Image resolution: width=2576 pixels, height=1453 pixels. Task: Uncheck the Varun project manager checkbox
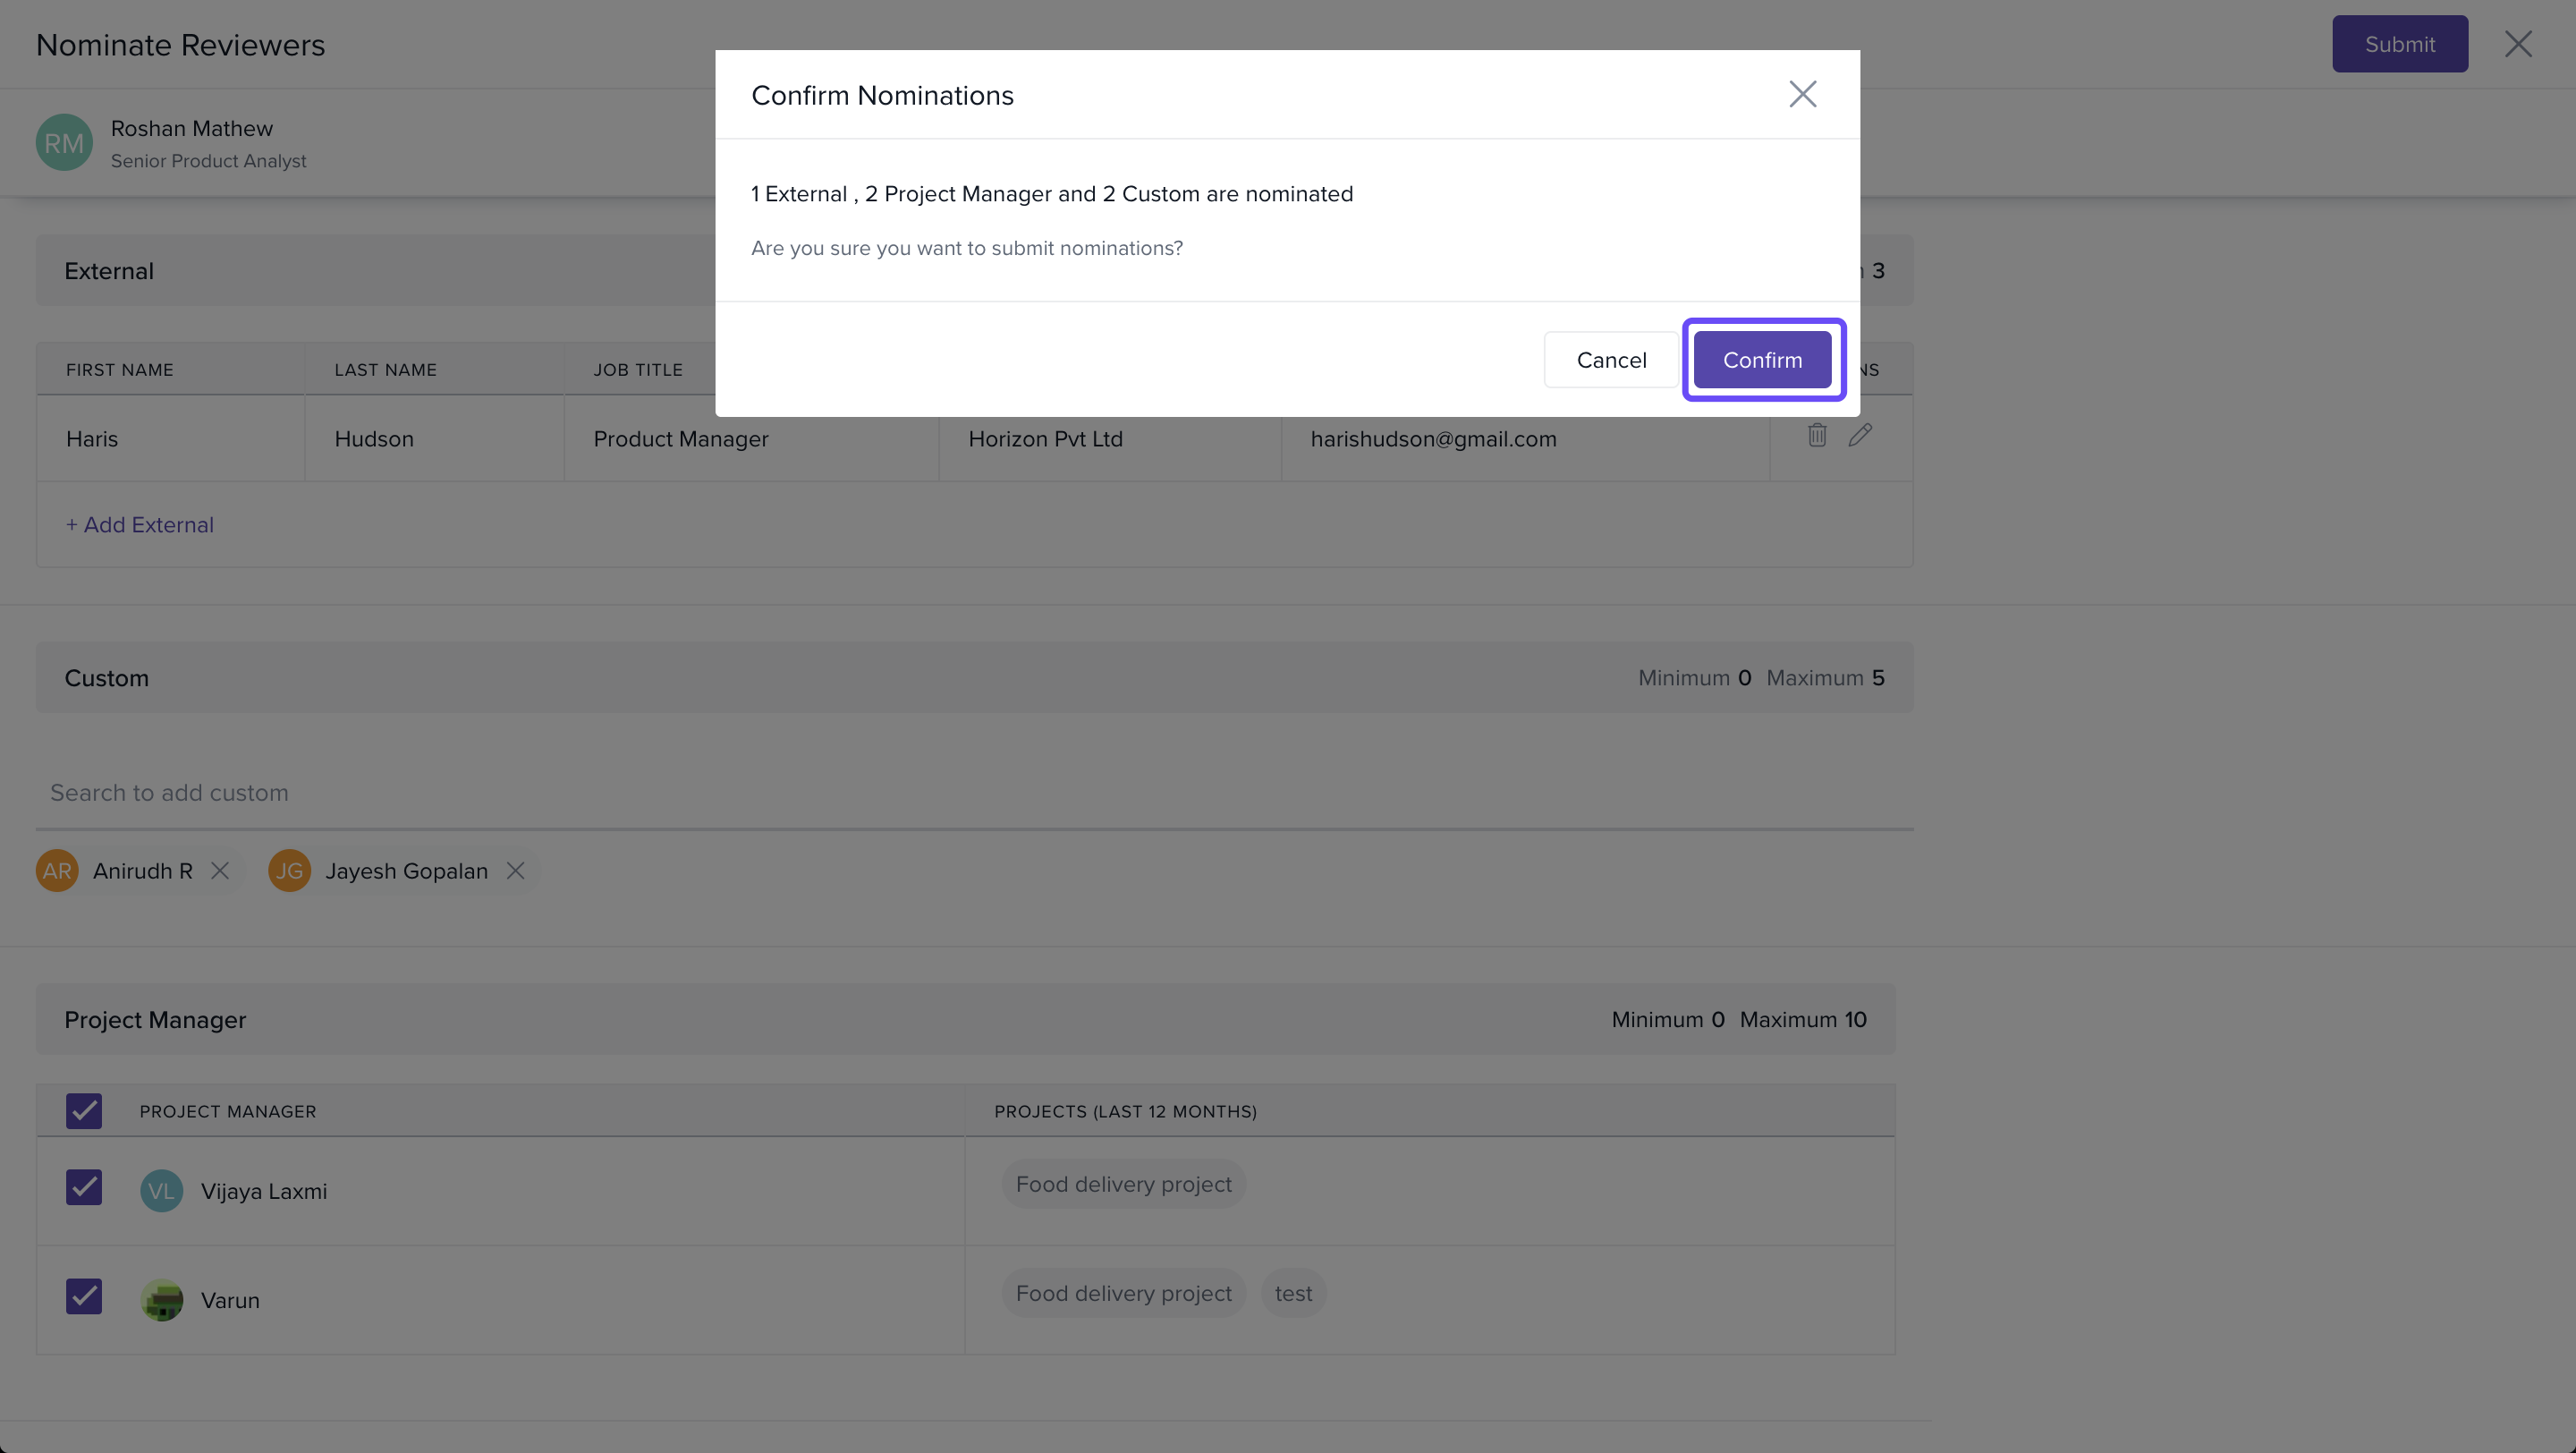[x=84, y=1297]
